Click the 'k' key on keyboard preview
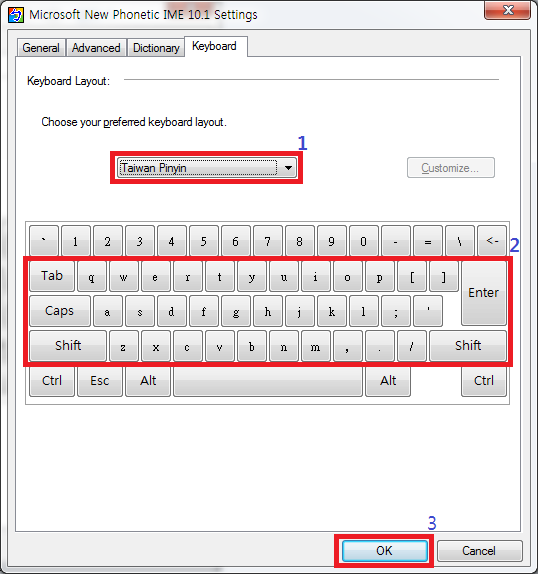This screenshot has height=574, width=538. (x=332, y=311)
